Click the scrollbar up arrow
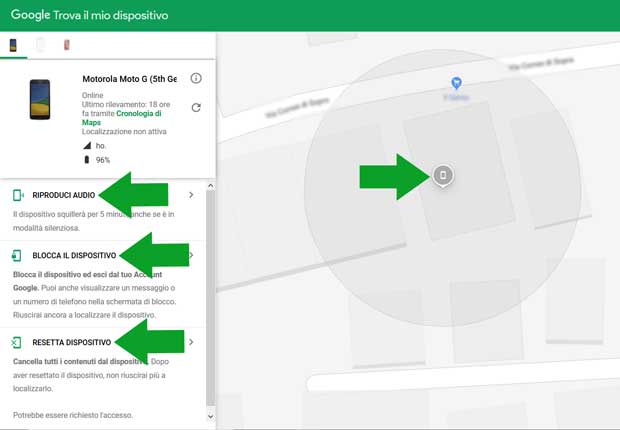The image size is (620, 430). click(211, 186)
